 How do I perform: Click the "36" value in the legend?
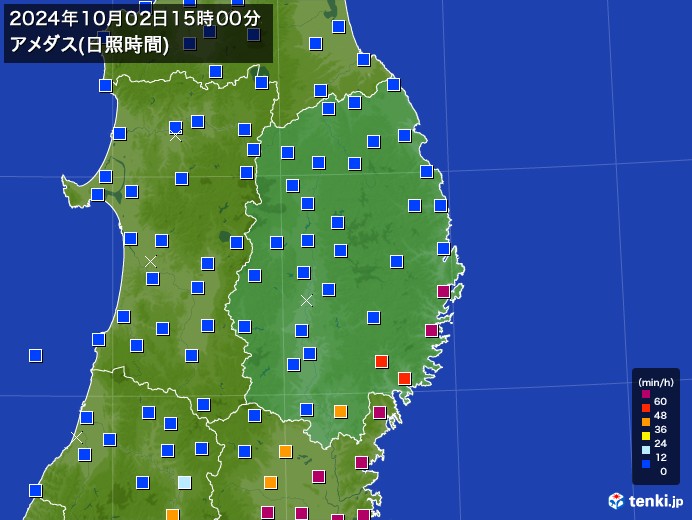(x=660, y=429)
